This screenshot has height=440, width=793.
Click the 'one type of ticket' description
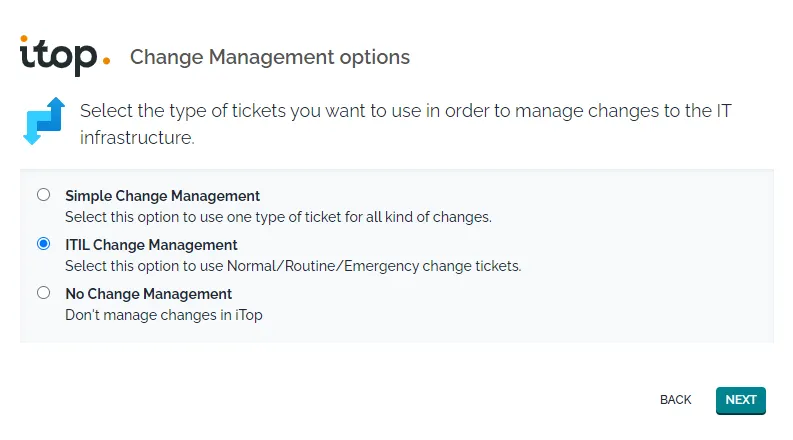tap(278, 216)
